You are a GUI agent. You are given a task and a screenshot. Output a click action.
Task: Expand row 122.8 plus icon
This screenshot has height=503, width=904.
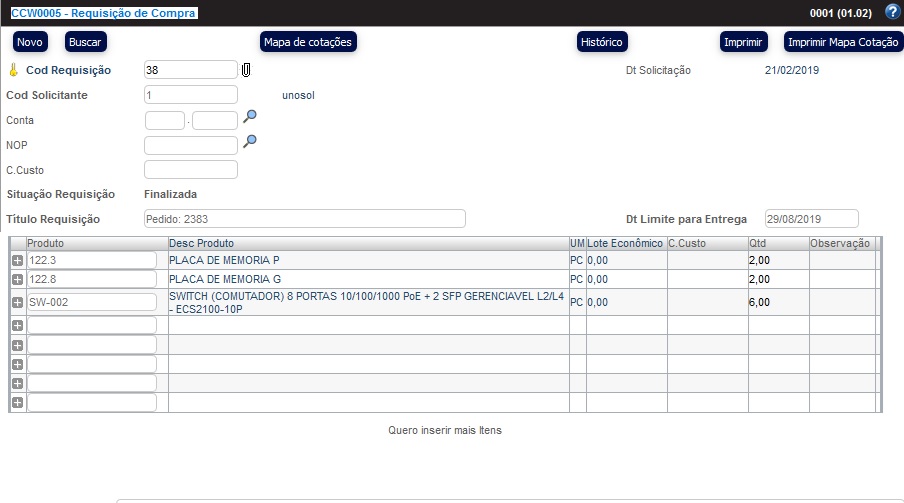click(x=17, y=279)
